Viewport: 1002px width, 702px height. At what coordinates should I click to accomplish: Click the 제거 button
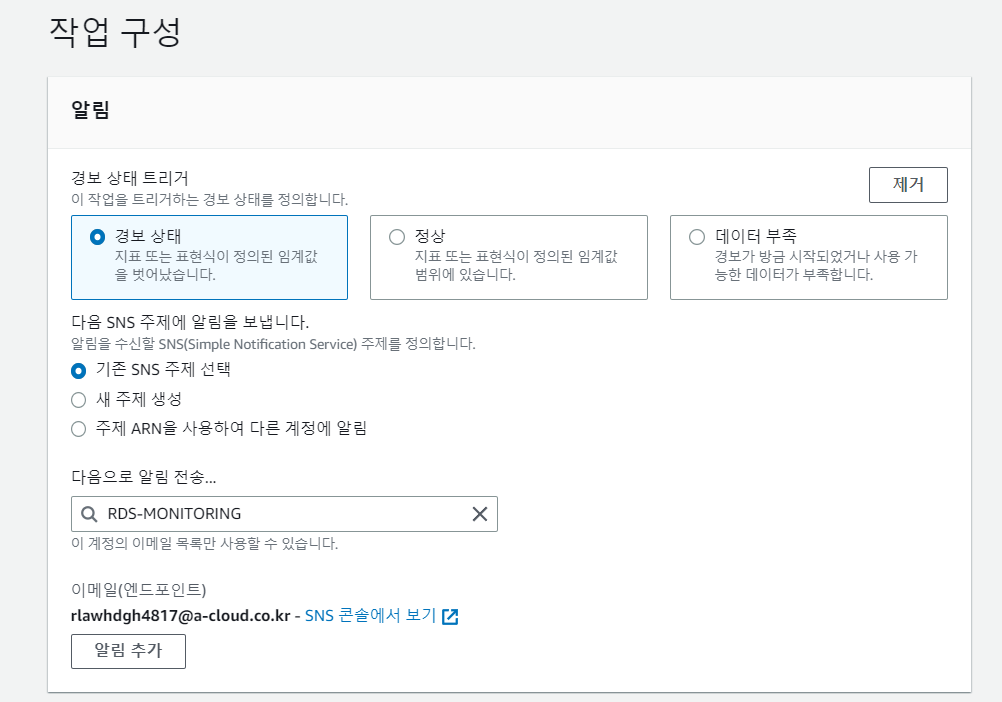pyautogui.click(x=908, y=185)
